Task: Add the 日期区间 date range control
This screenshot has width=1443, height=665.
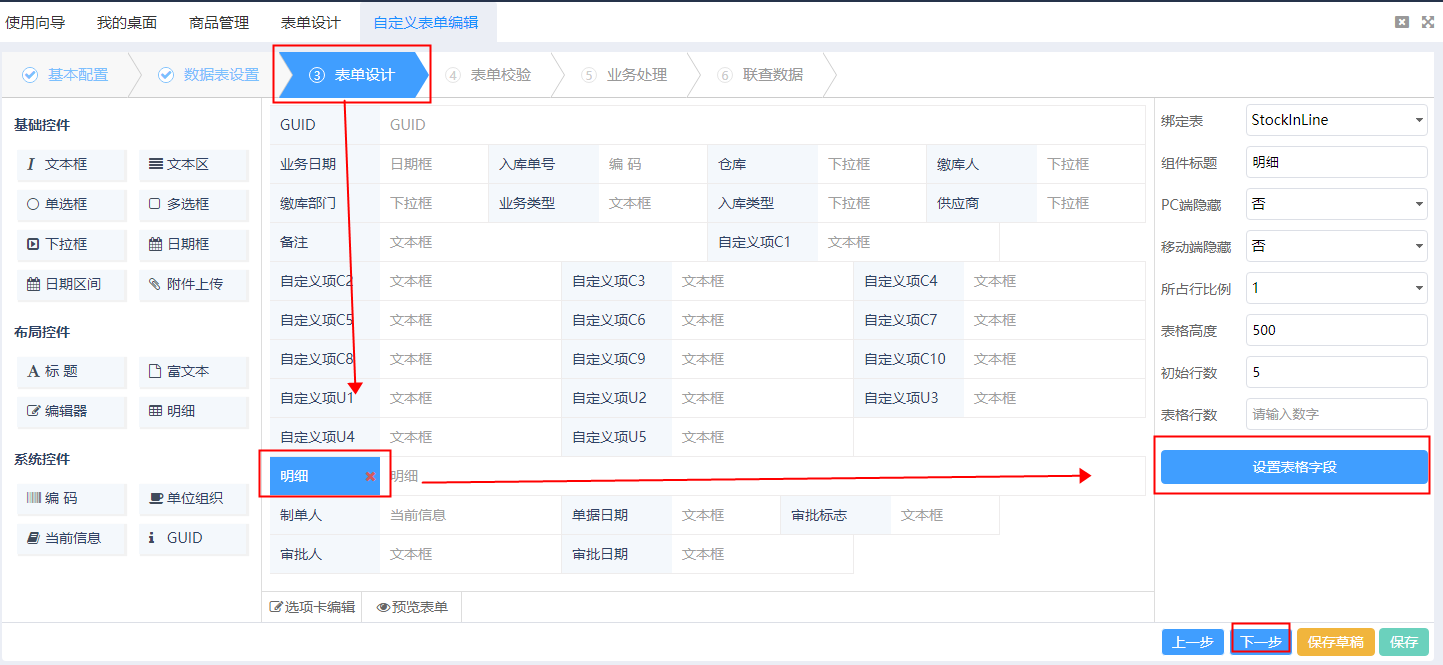Action: [x=72, y=284]
